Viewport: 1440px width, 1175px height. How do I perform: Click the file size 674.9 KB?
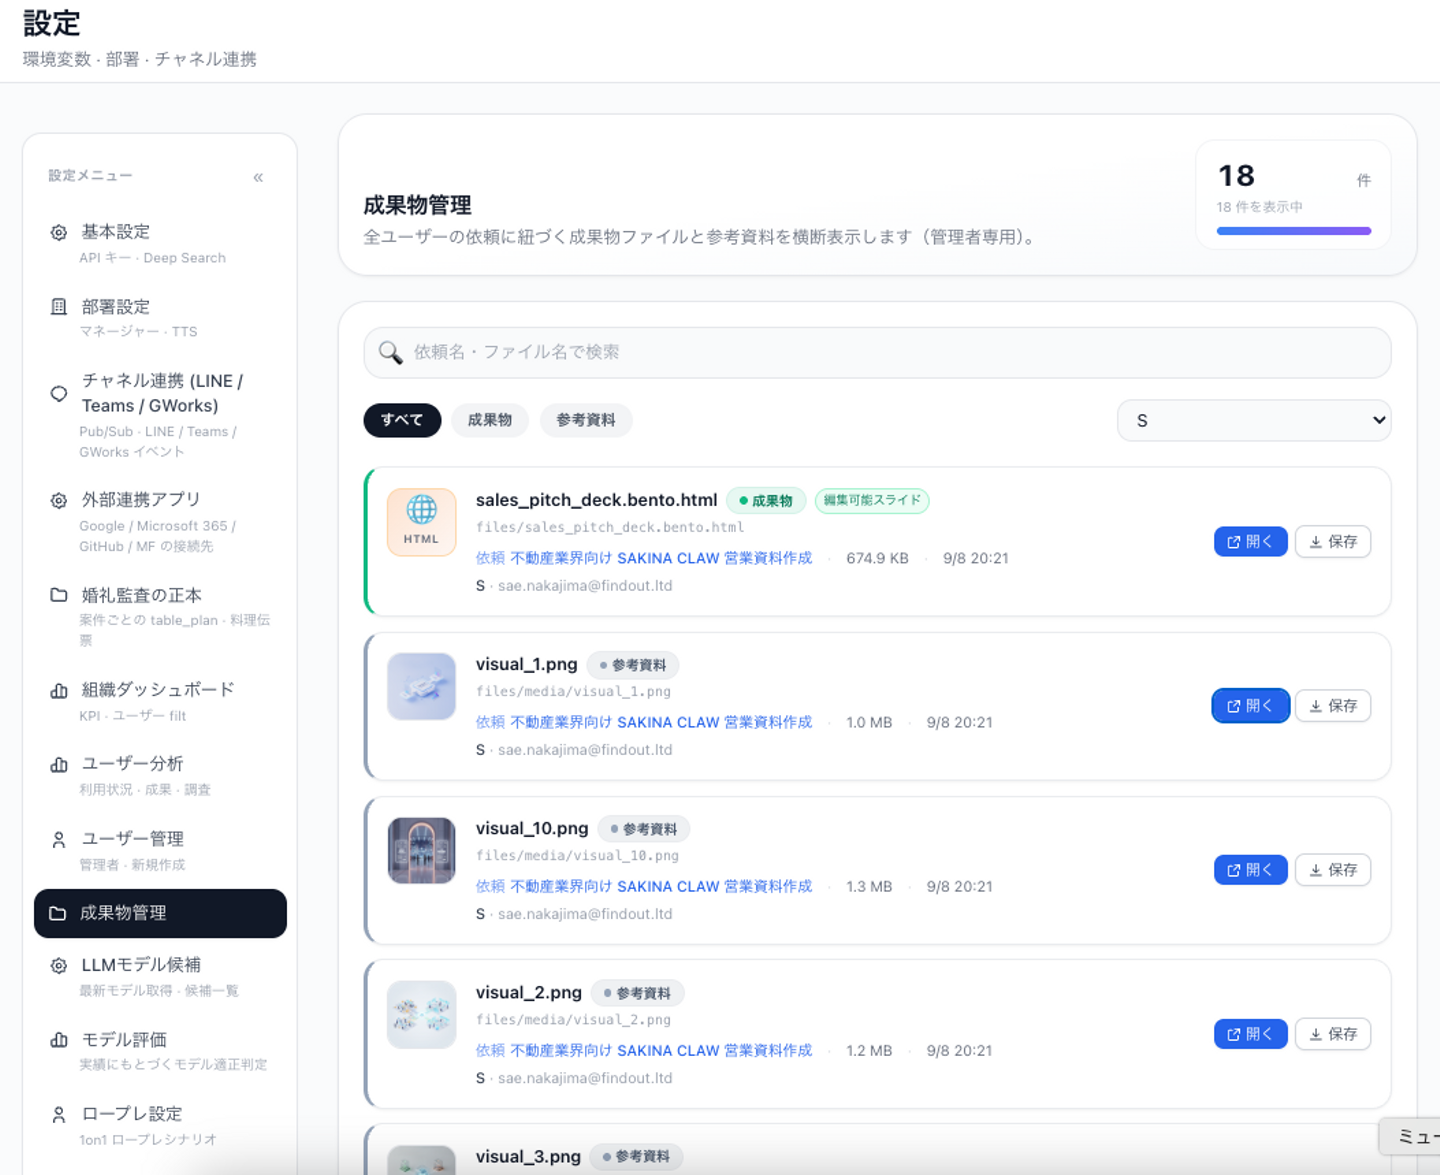coord(877,558)
